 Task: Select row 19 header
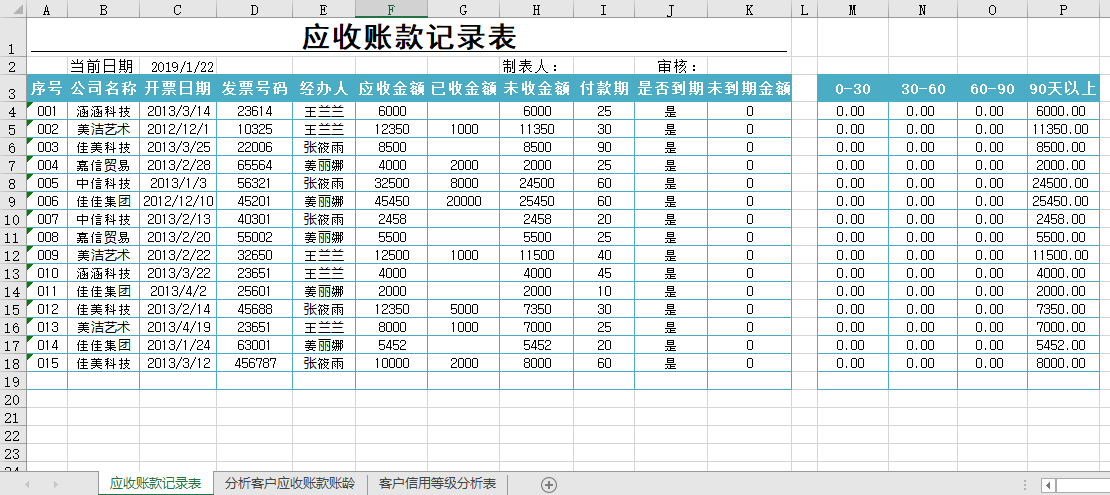(x=14, y=381)
